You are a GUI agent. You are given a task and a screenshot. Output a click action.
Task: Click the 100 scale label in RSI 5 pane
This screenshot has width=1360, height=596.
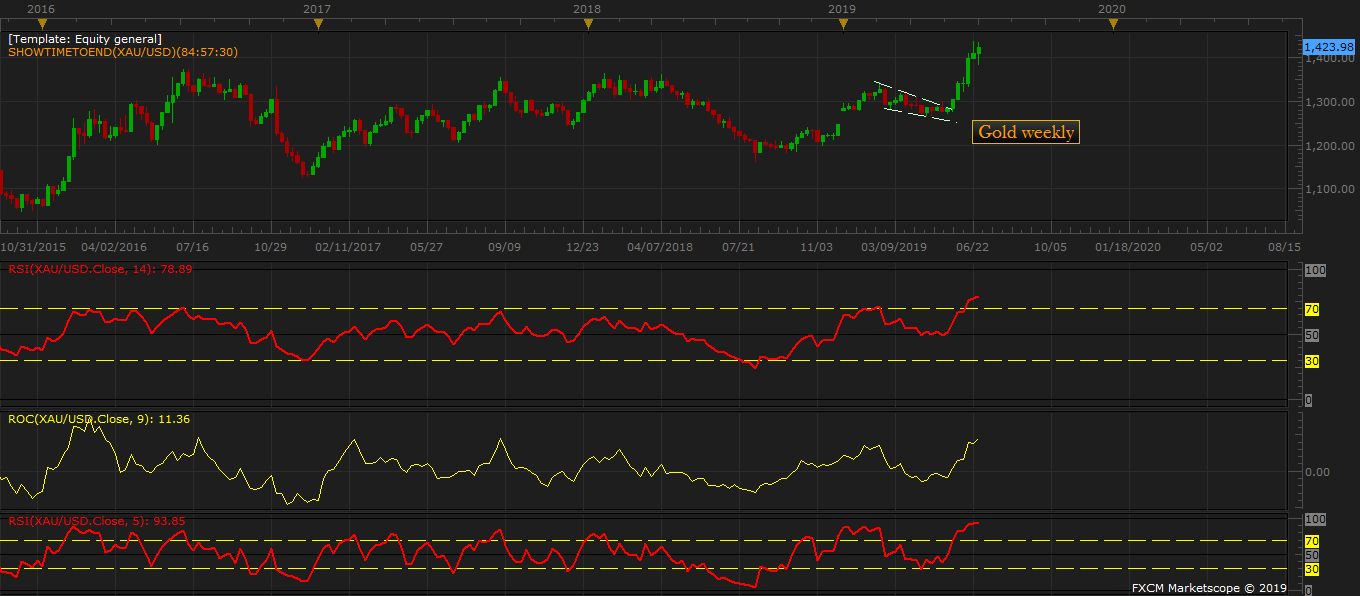click(x=1315, y=520)
